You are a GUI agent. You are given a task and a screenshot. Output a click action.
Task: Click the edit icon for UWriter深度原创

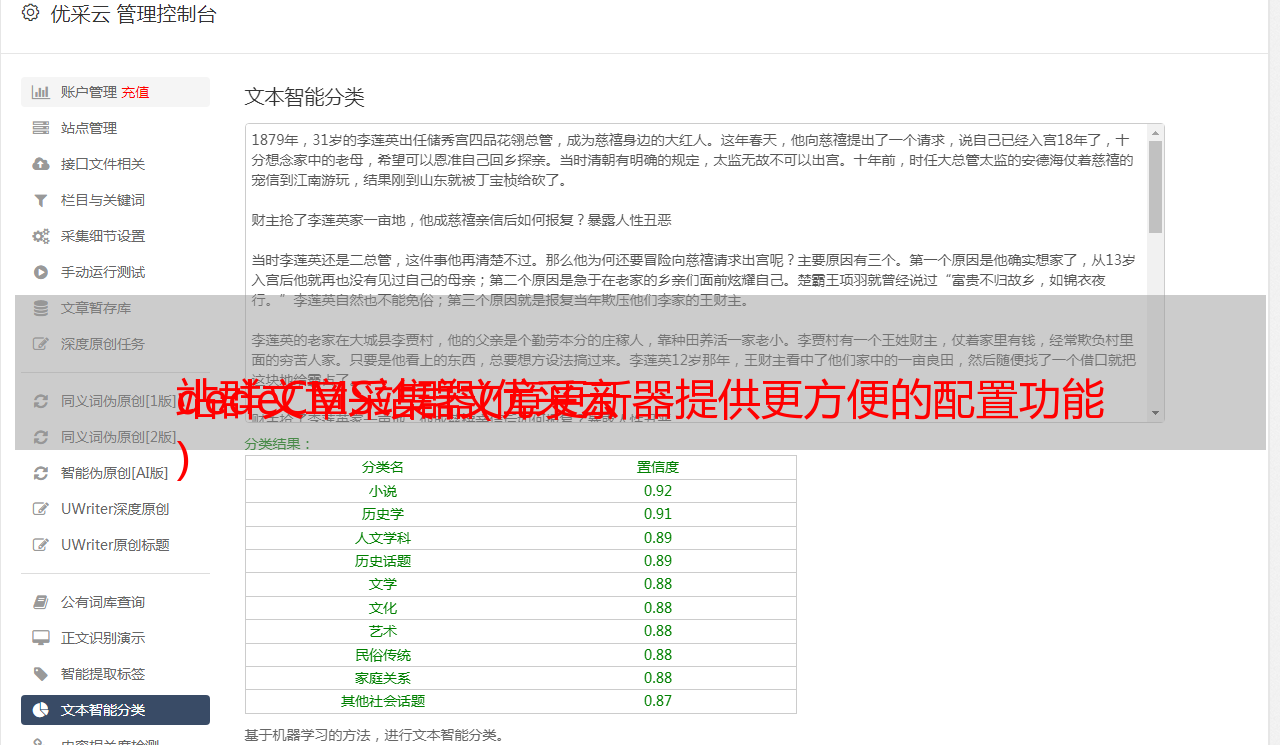pyautogui.click(x=41, y=509)
